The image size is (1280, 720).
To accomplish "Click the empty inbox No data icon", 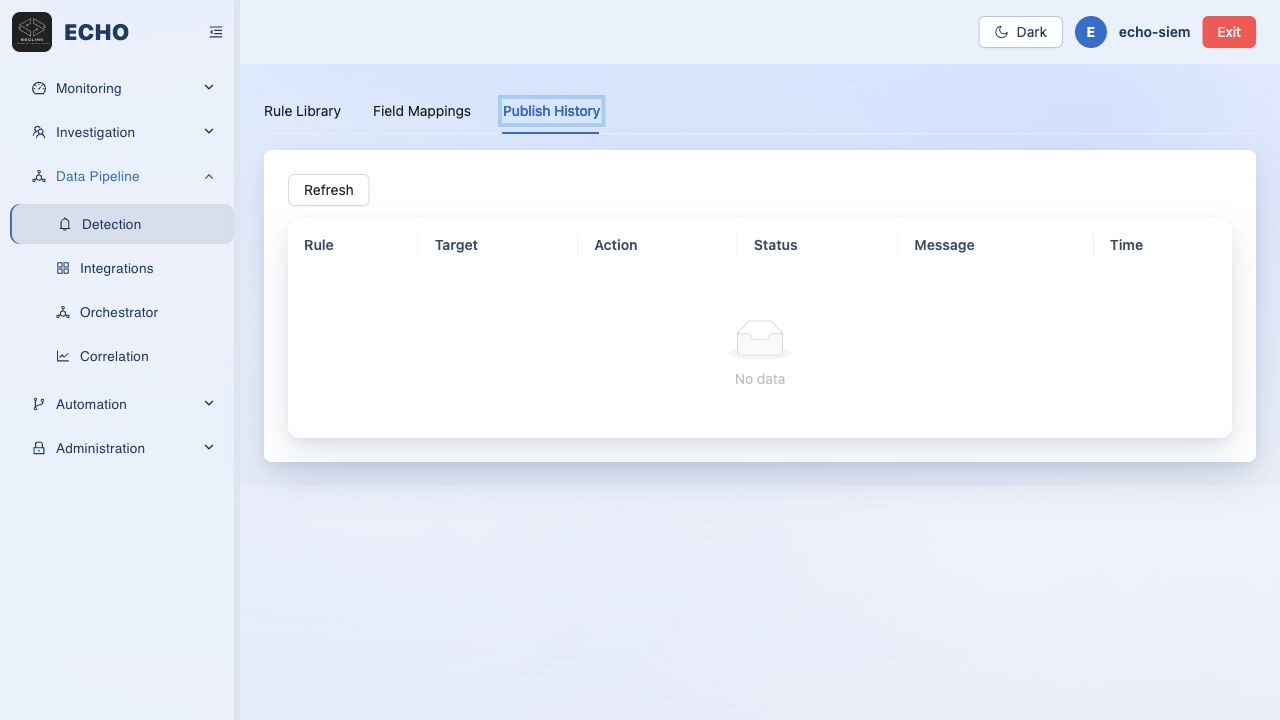I will click(760, 340).
